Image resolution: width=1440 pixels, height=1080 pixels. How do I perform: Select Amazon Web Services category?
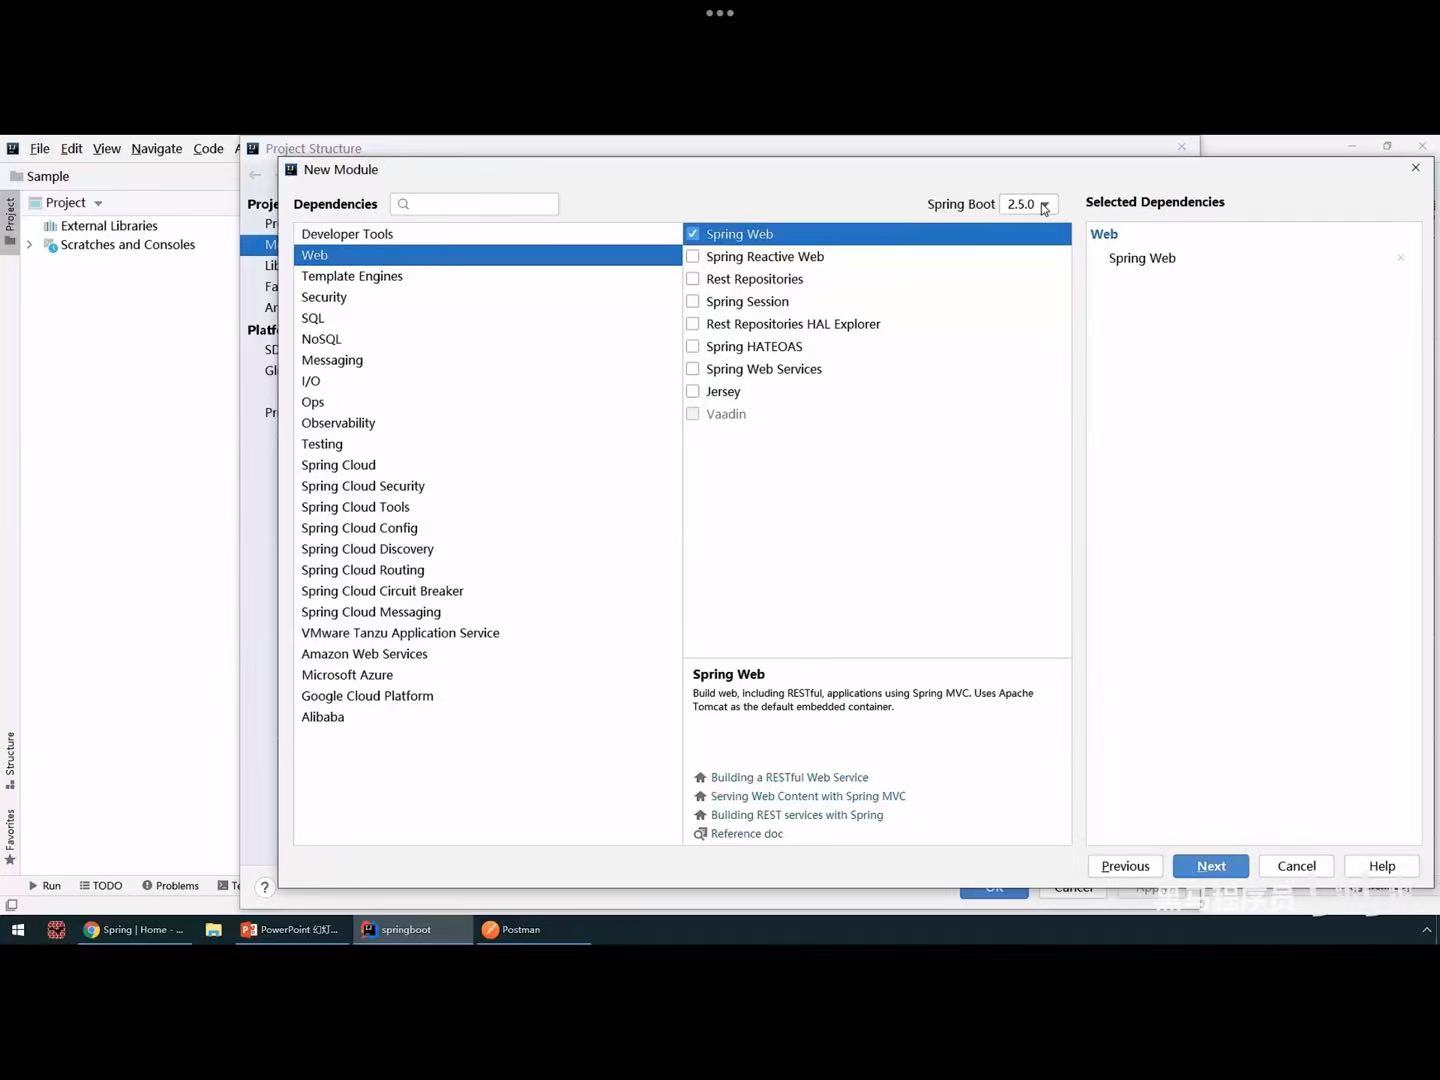[x=487, y=654]
